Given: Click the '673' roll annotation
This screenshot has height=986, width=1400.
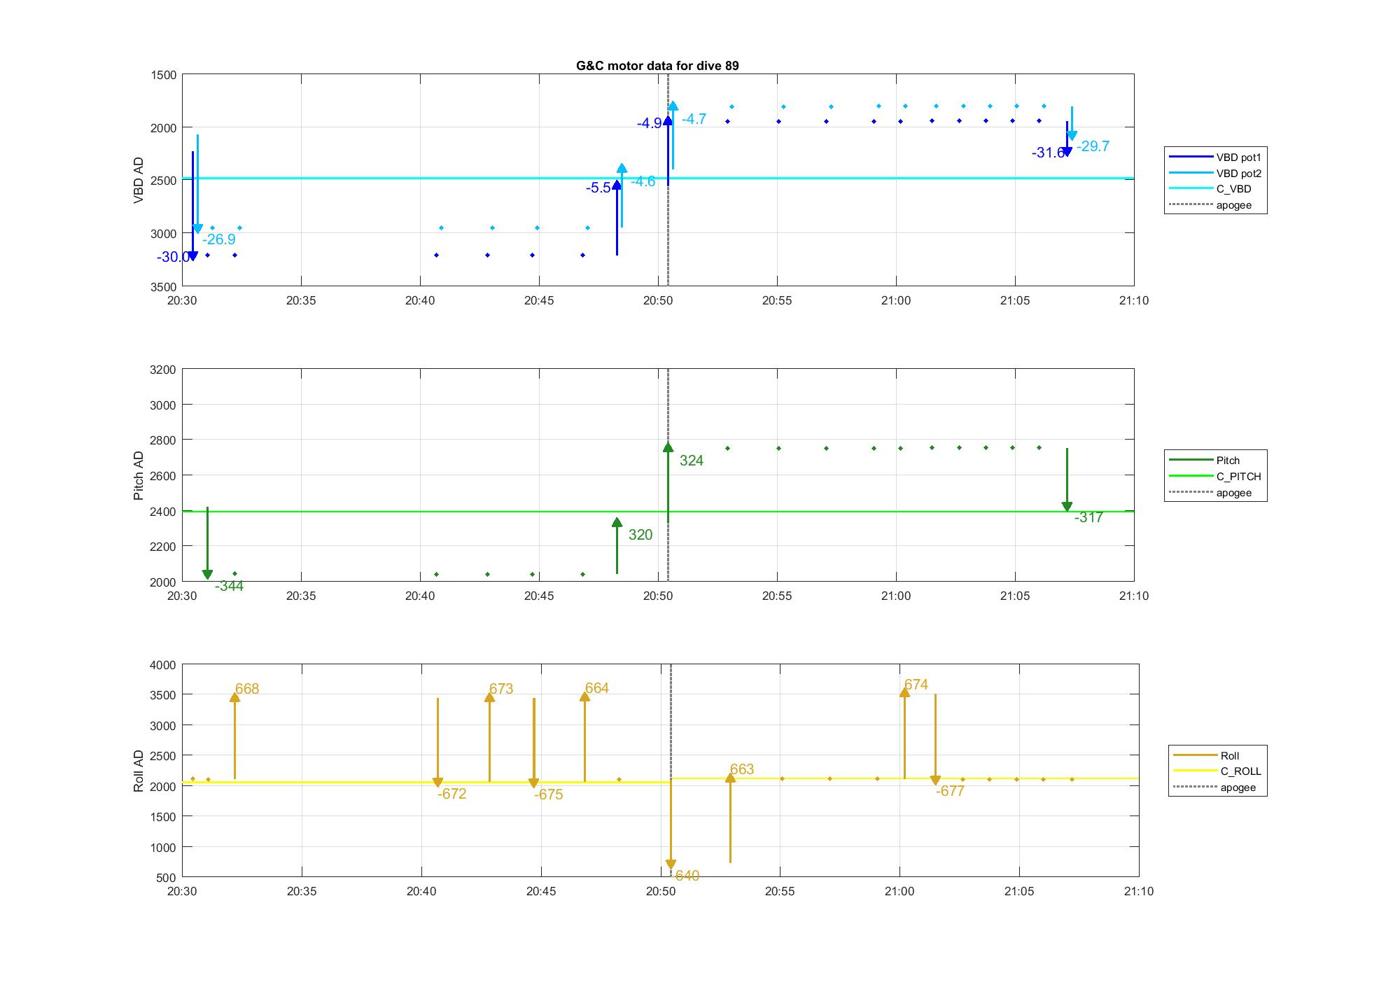Looking at the screenshot, I should (x=501, y=689).
